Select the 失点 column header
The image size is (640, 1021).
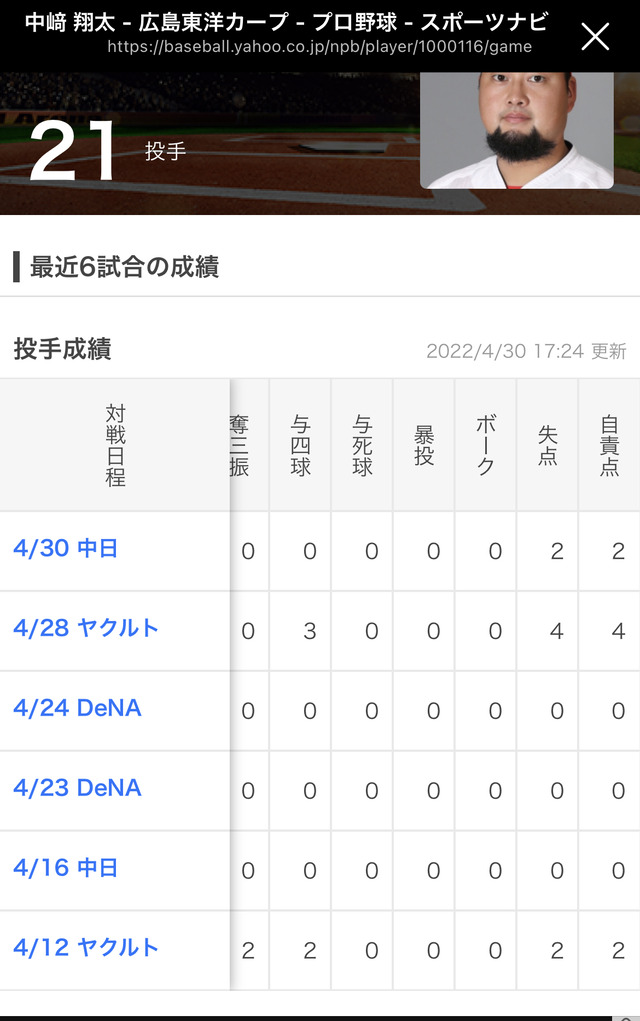coord(548,445)
